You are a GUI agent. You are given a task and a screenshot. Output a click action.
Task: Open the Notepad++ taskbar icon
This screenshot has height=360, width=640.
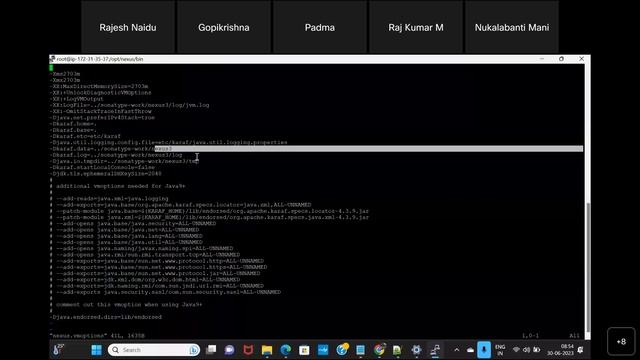398,350
